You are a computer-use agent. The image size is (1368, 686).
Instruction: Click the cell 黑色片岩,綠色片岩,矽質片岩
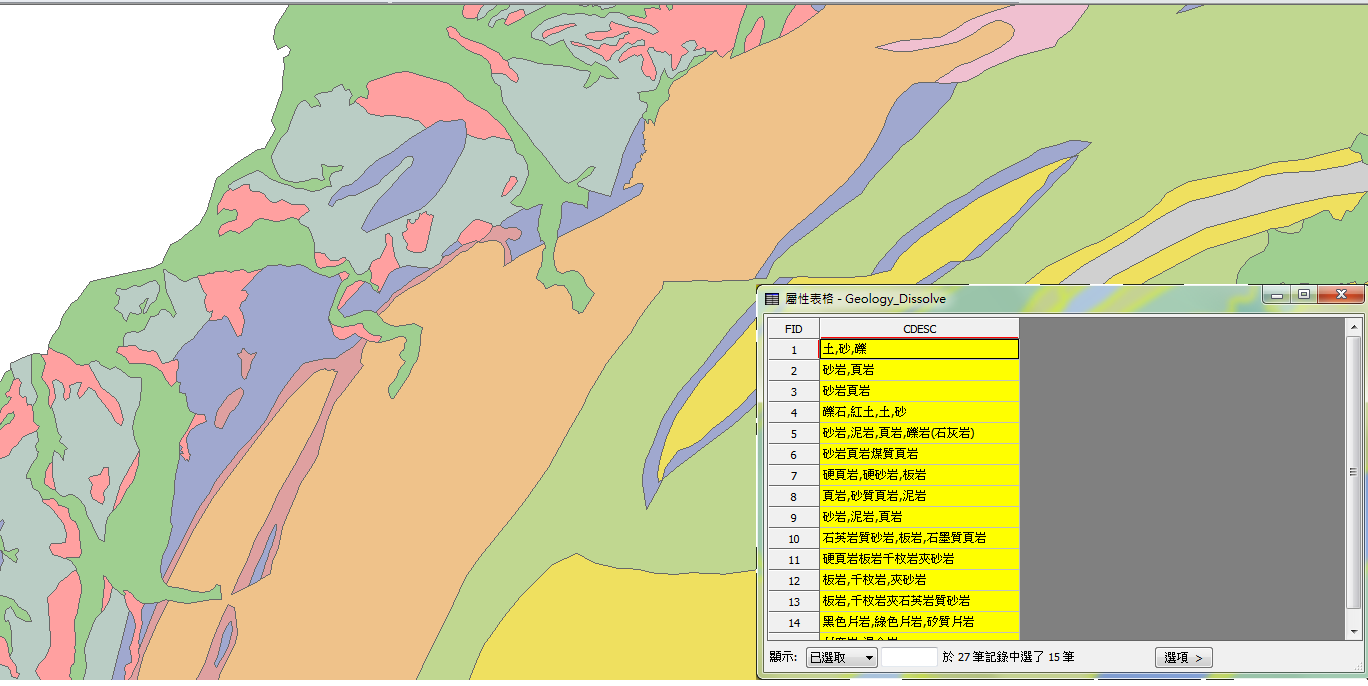coord(919,622)
